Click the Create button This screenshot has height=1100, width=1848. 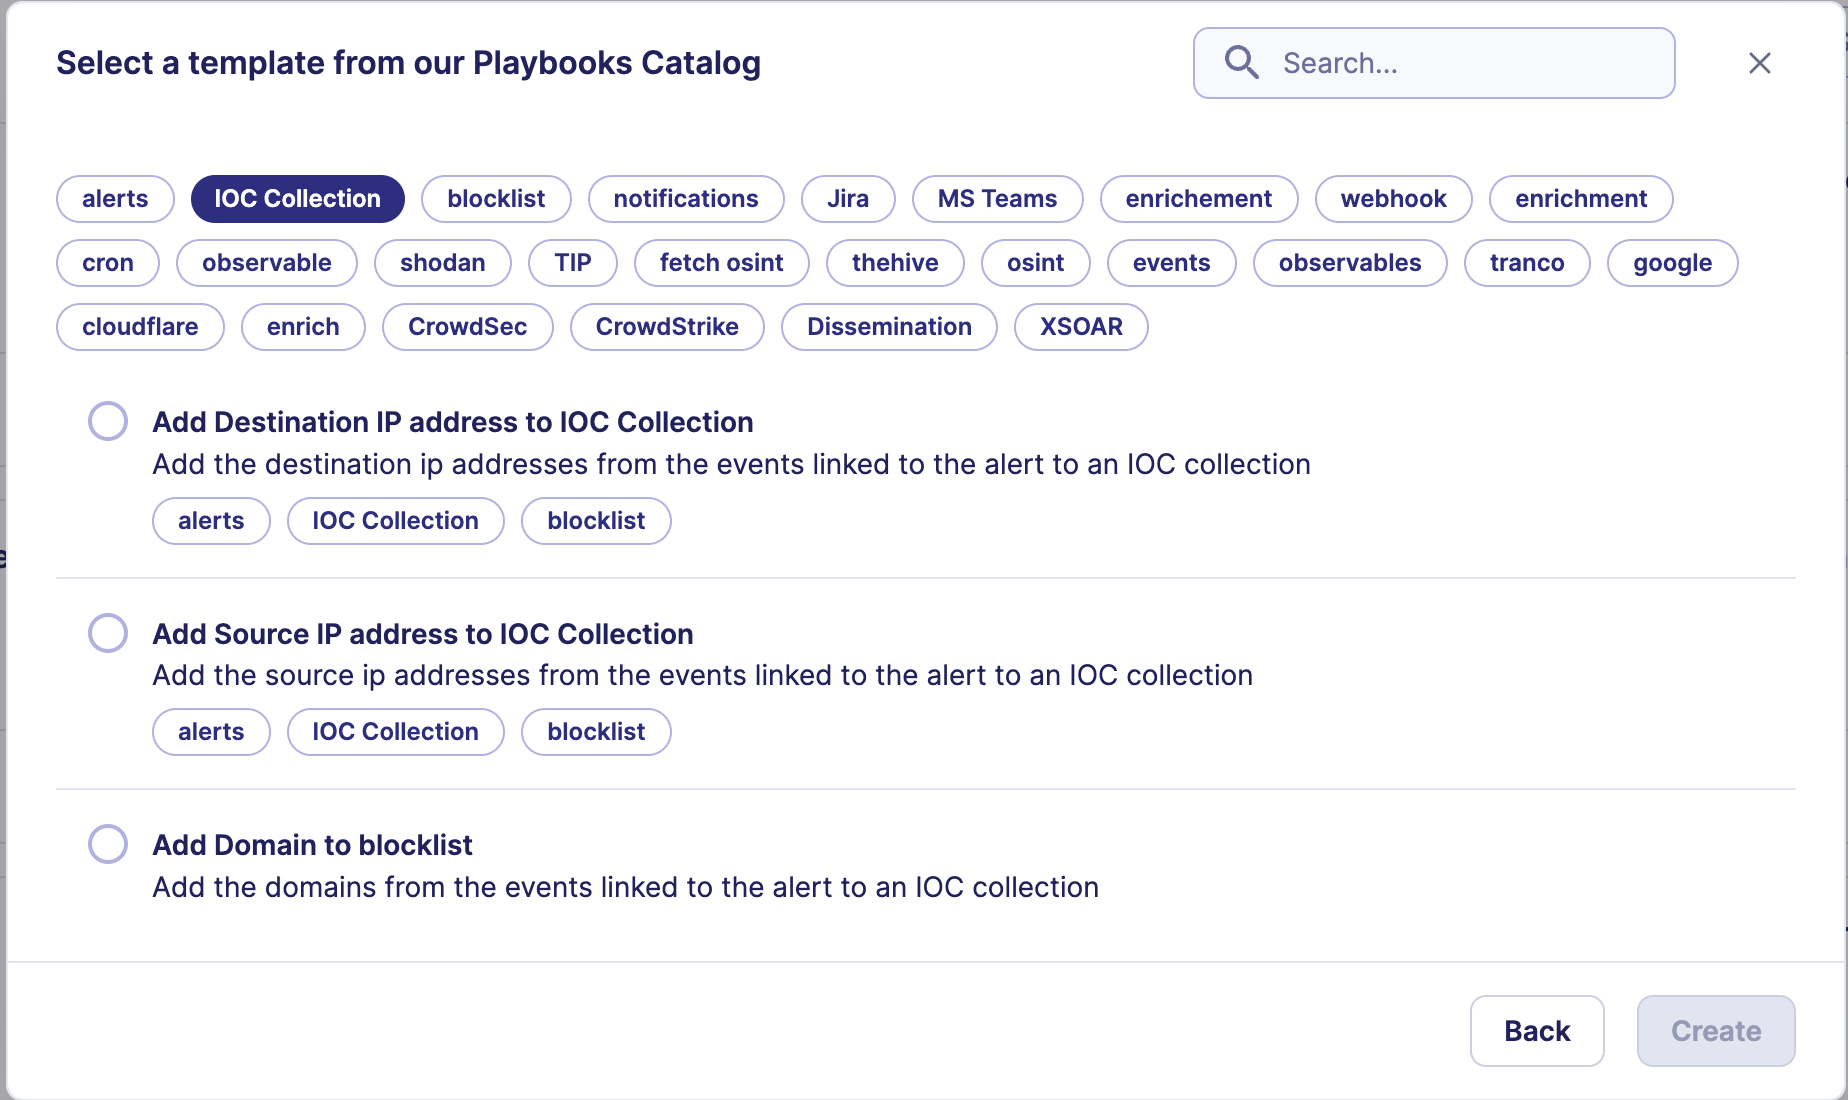pos(1715,1030)
